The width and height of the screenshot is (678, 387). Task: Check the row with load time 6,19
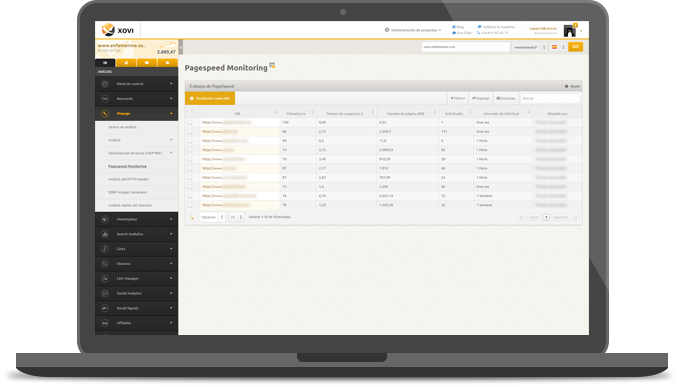[190, 196]
